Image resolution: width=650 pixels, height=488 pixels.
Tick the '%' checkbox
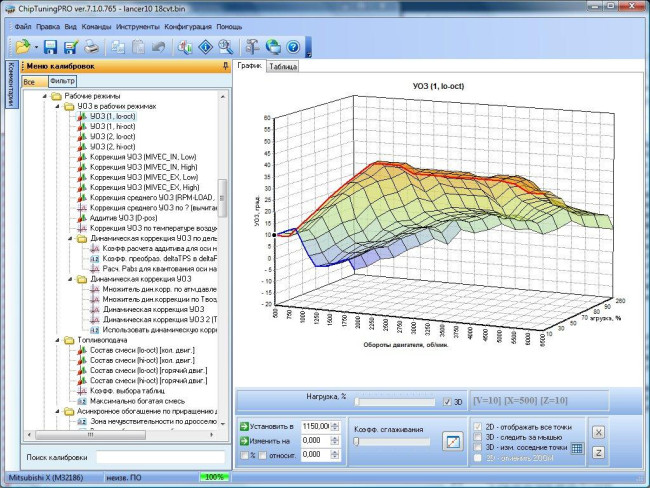pyautogui.click(x=244, y=455)
